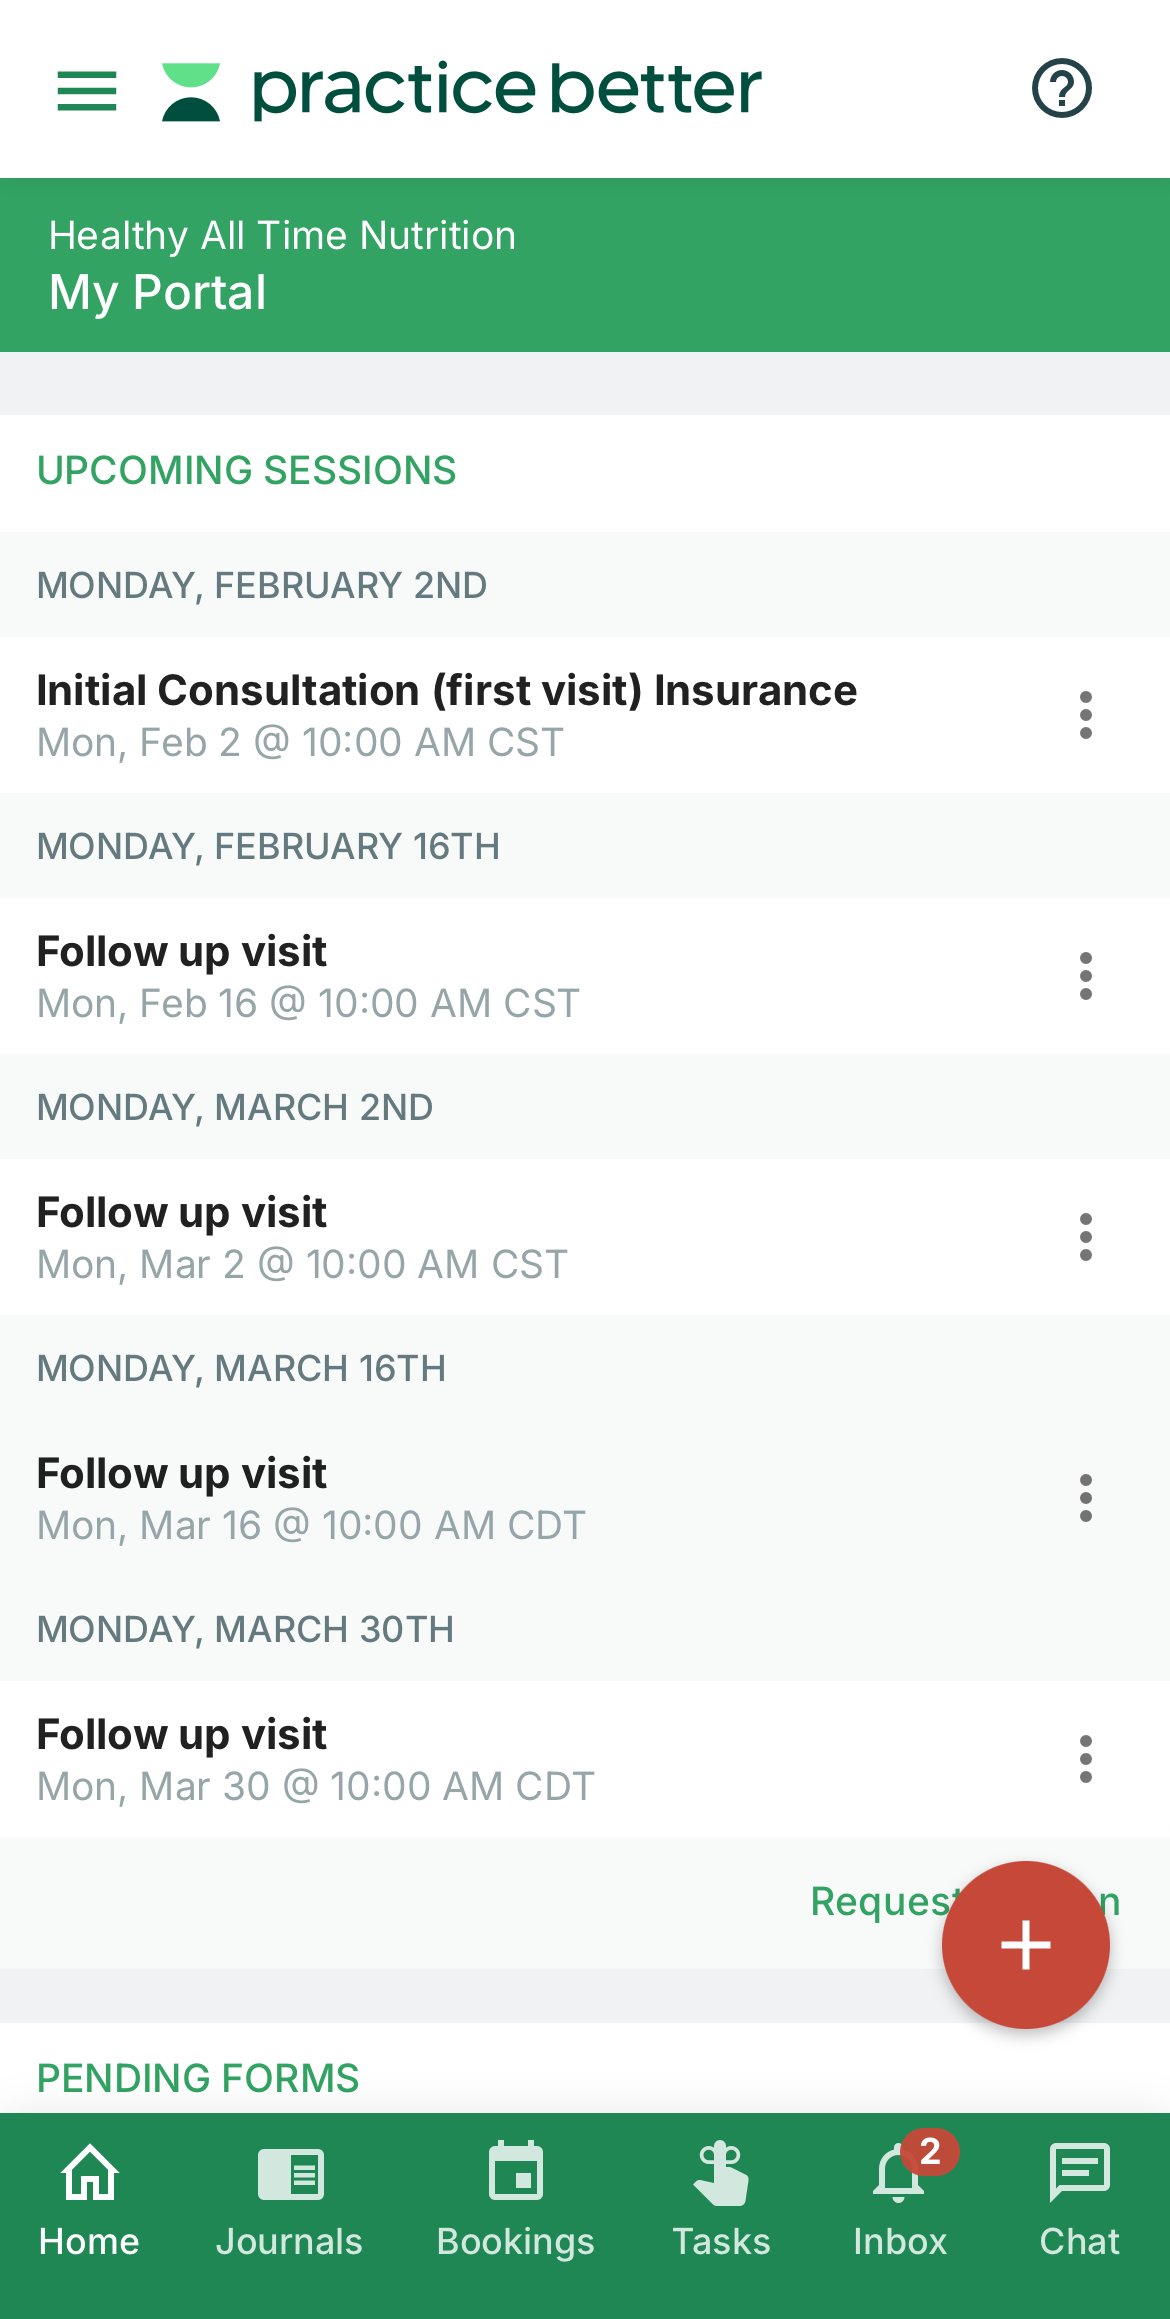View the Mar 30 Follow up visit
Image resolution: width=1170 pixels, height=2319 pixels.
(315, 1759)
